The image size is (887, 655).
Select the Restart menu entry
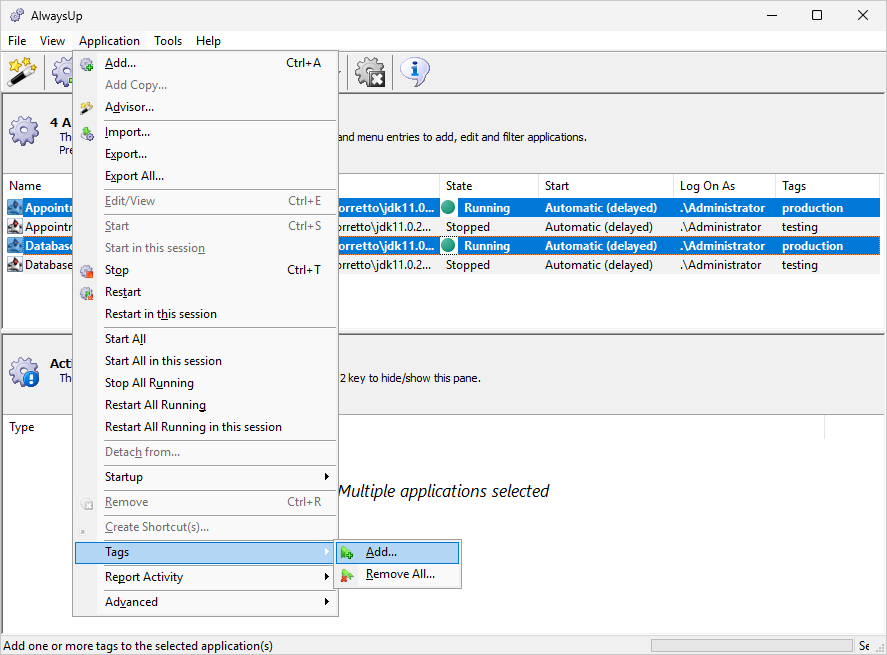[206, 292]
